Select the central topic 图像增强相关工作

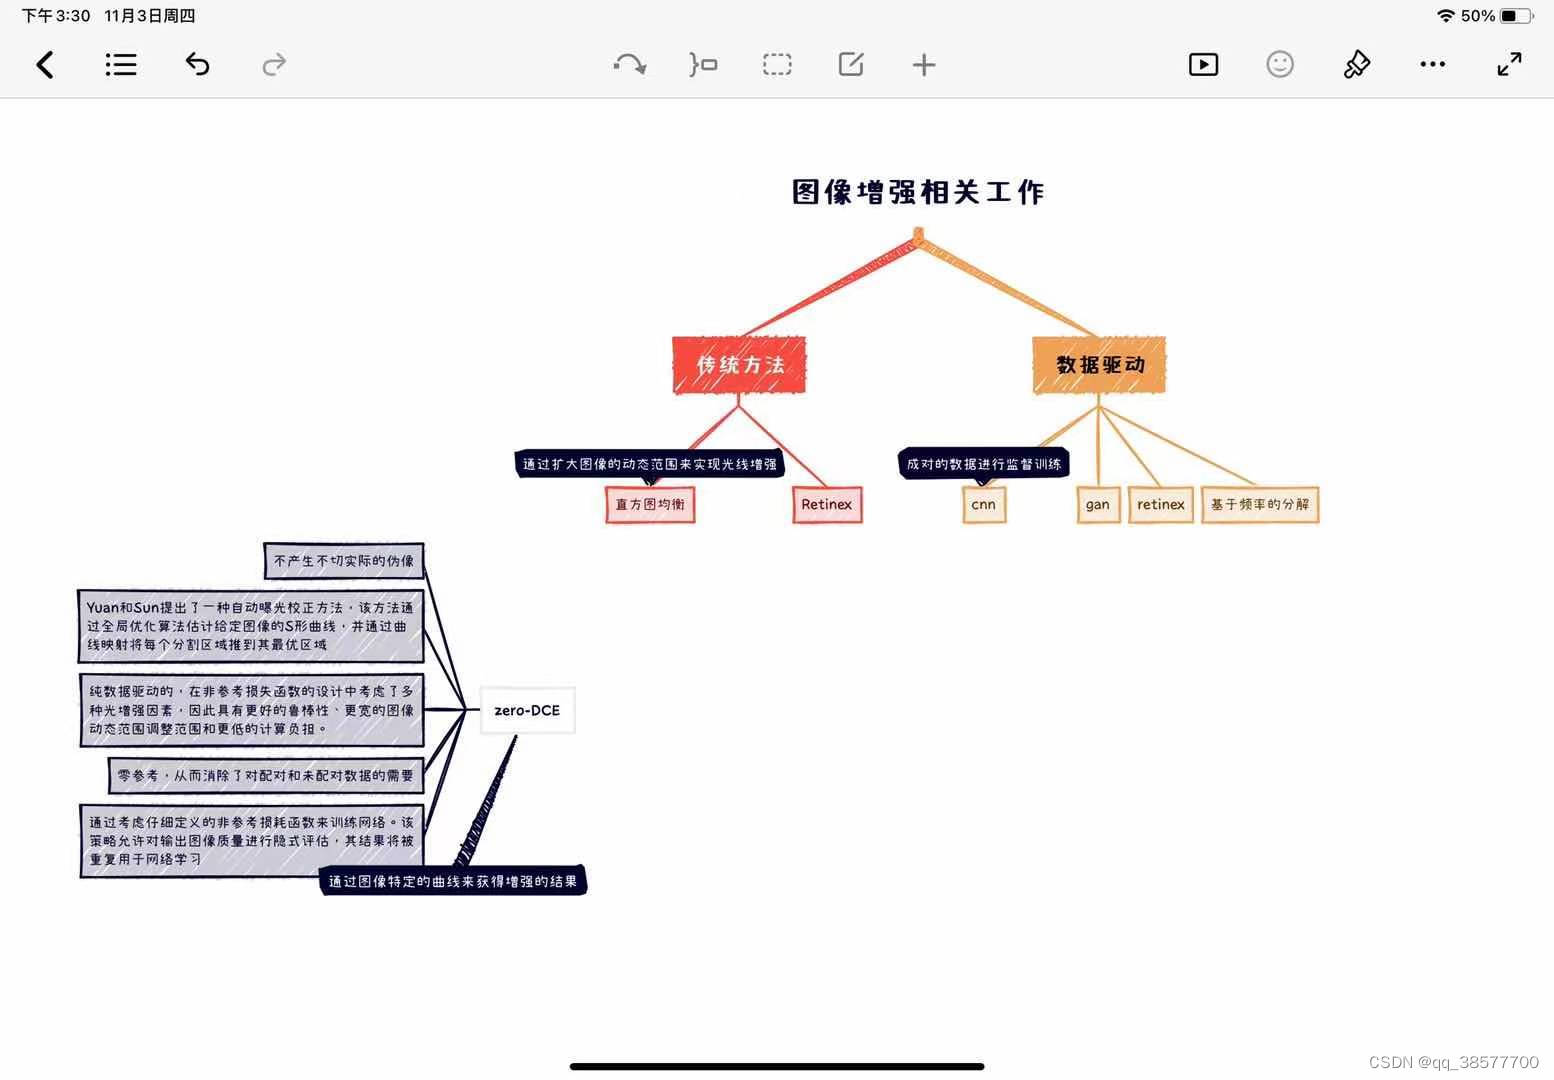[918, 192]
